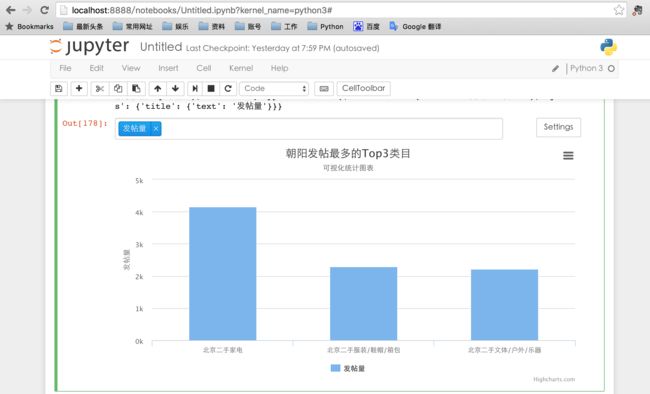Click the Python 3 kernel status circle
The height and width of the screenshot is (394, 650).
(611, 68)
